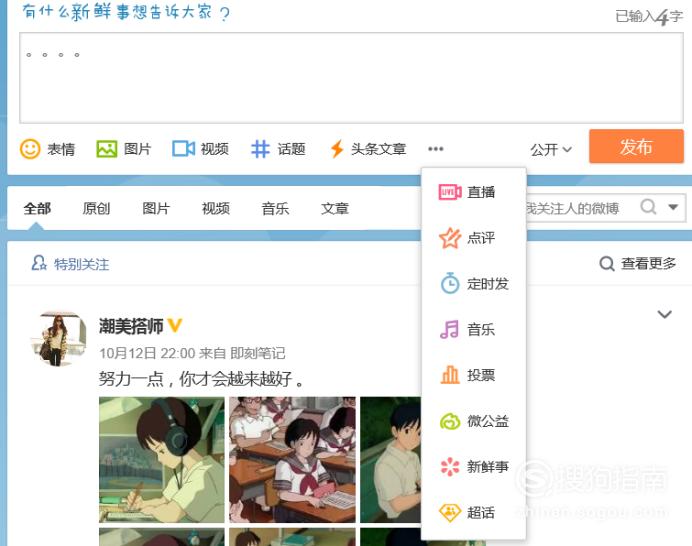Click the magnifier beside 查看更多
This screenshot has height=546, width=692.
(x=607, y=264)
